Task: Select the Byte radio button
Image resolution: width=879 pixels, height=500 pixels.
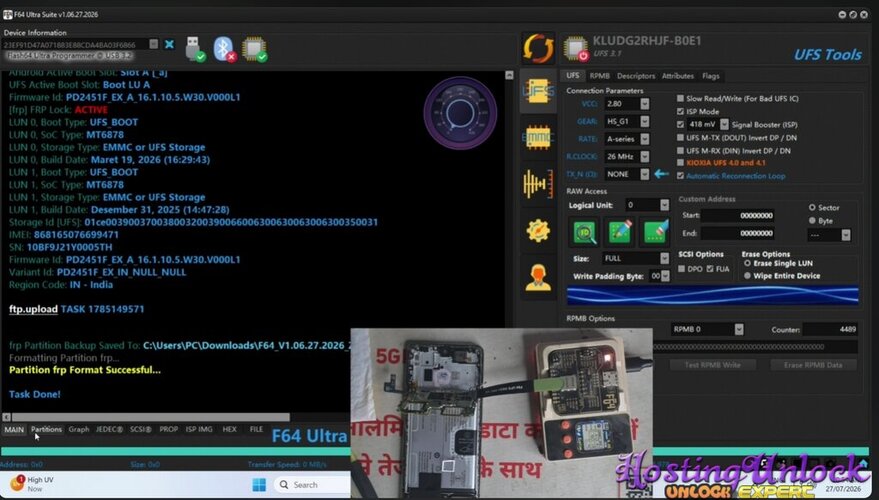Action: pos(812,220)
